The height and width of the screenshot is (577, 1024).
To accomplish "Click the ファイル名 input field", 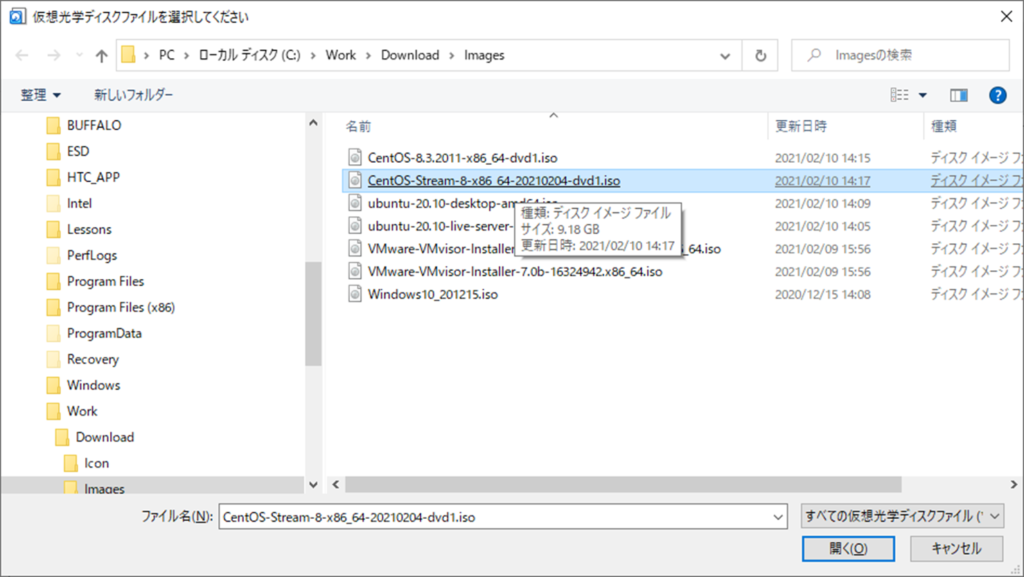I will (x=494, y=517).
